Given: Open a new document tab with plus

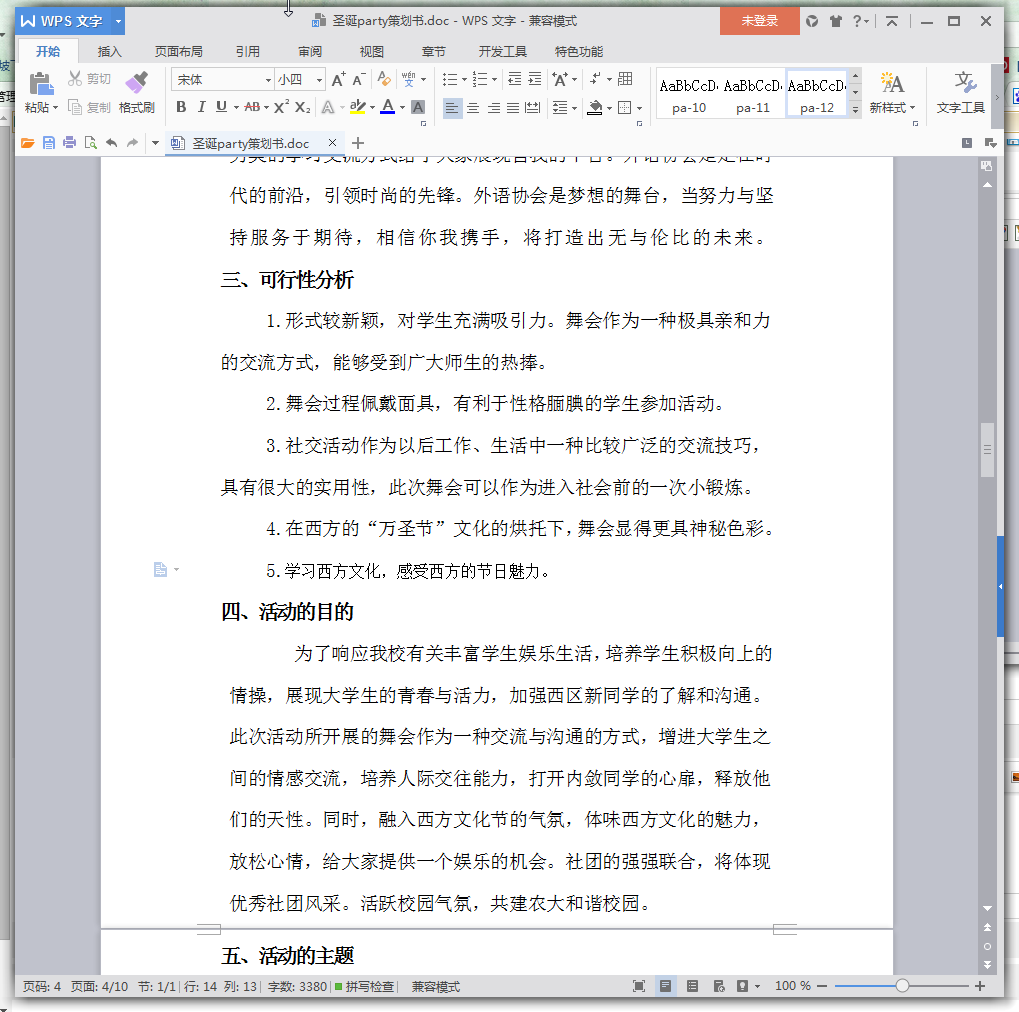Looking at the screenshot, I should 358,143.
